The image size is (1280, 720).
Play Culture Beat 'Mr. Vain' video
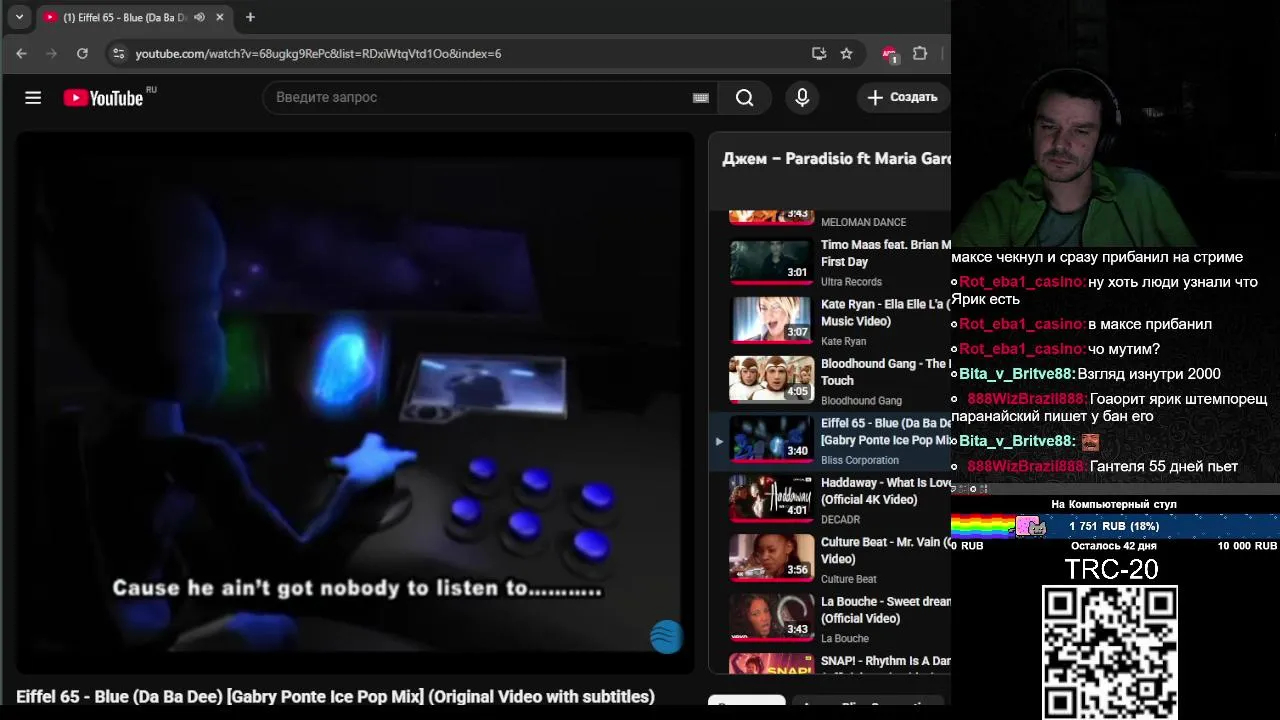tap(771, 558)
